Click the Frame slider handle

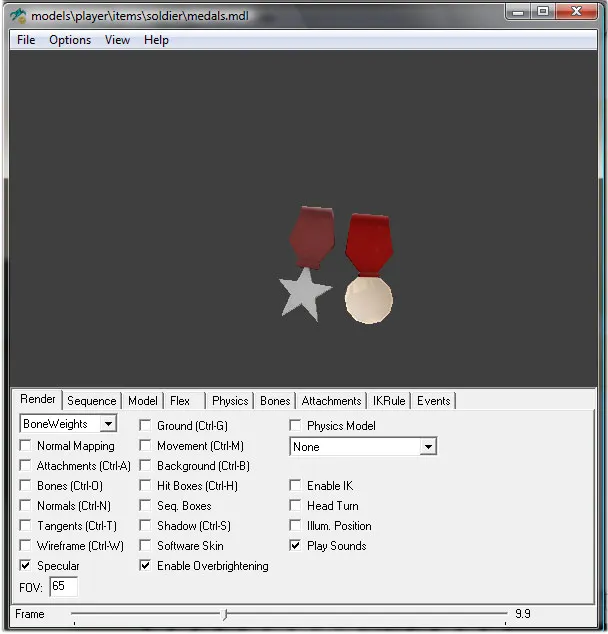[x=226, y=615]
